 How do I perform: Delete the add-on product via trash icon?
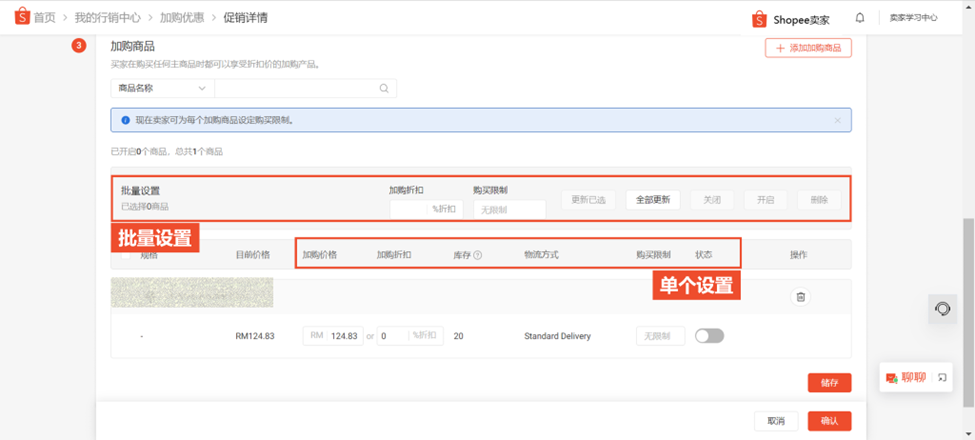[x=800, y=296]
